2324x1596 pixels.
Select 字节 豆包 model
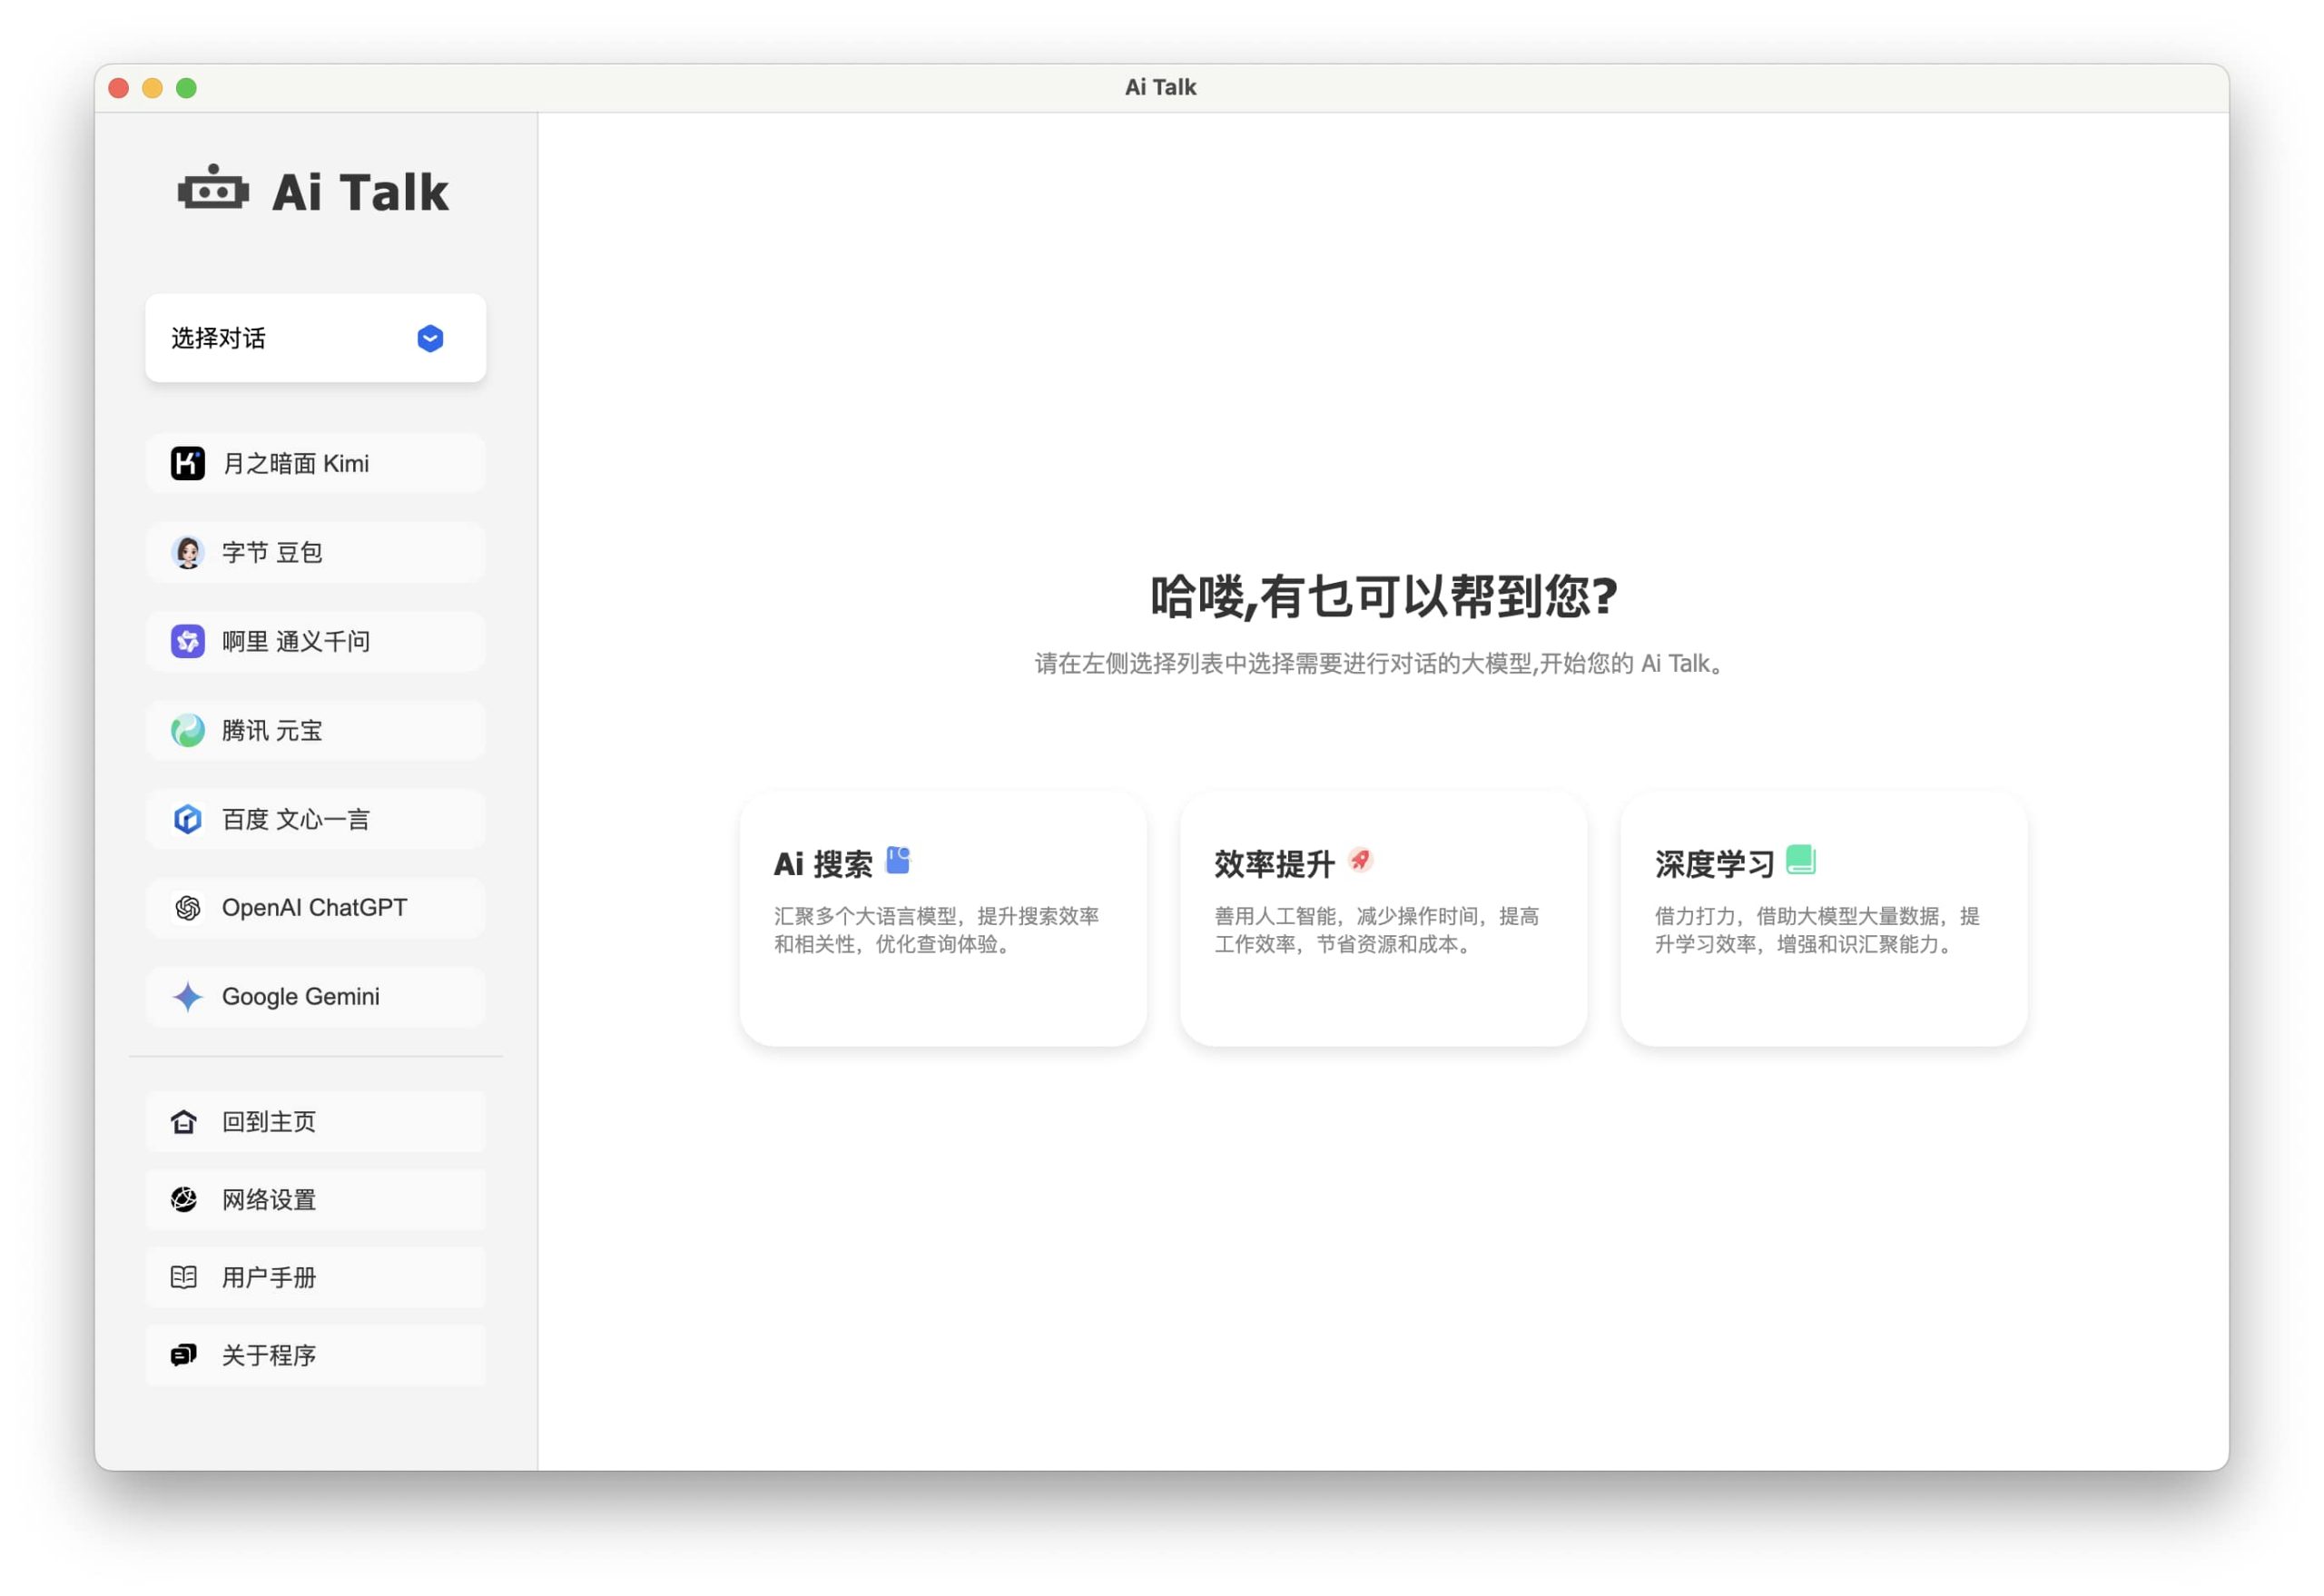click(x=315, y=552)
